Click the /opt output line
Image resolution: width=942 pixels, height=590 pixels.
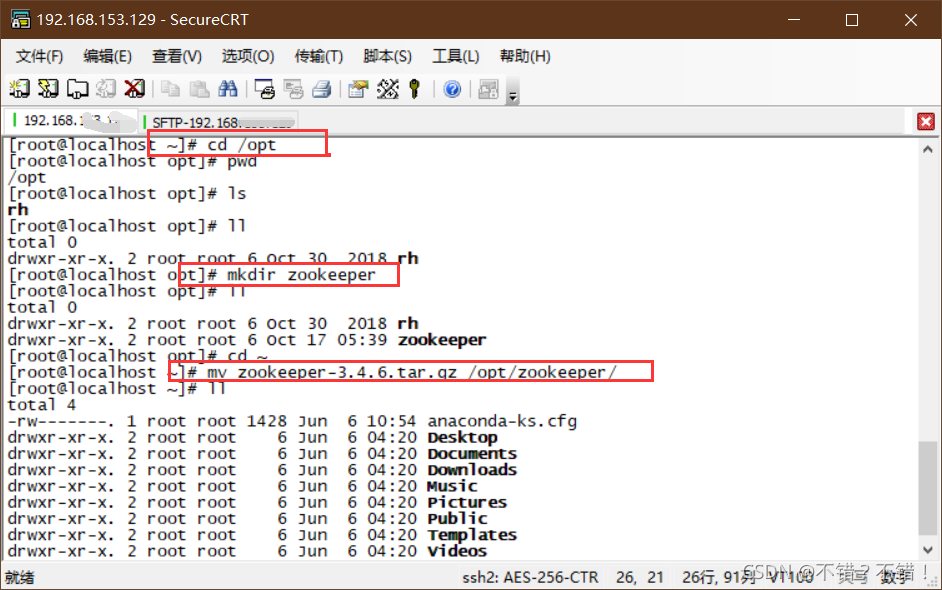tap(26, 178)
